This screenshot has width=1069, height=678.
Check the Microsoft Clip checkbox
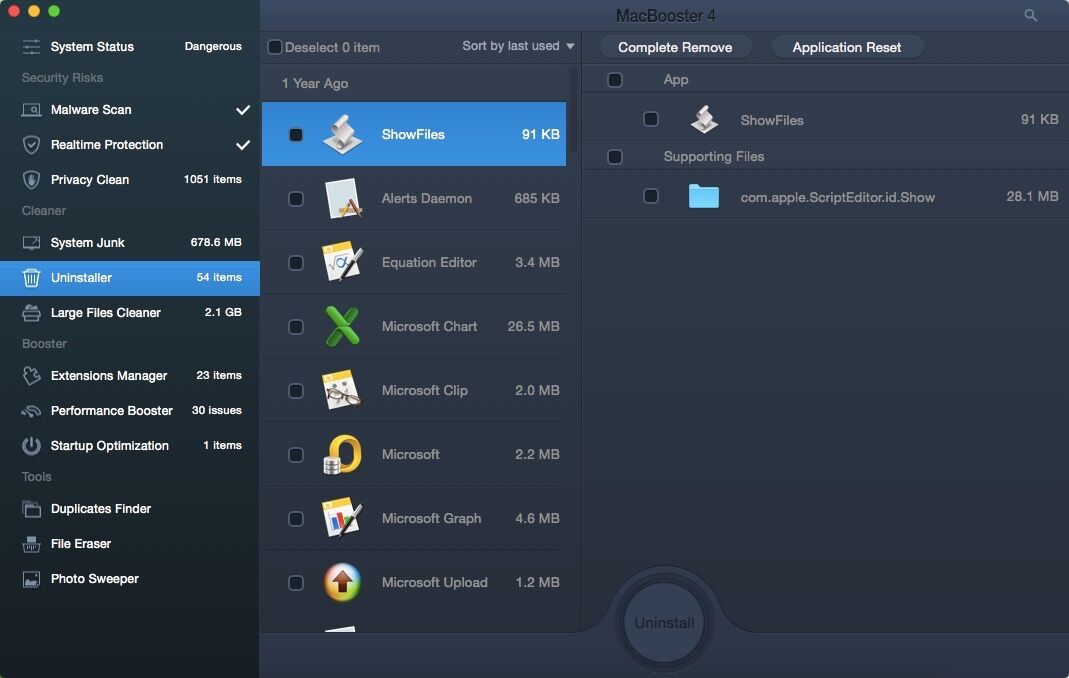click(296, 391)
